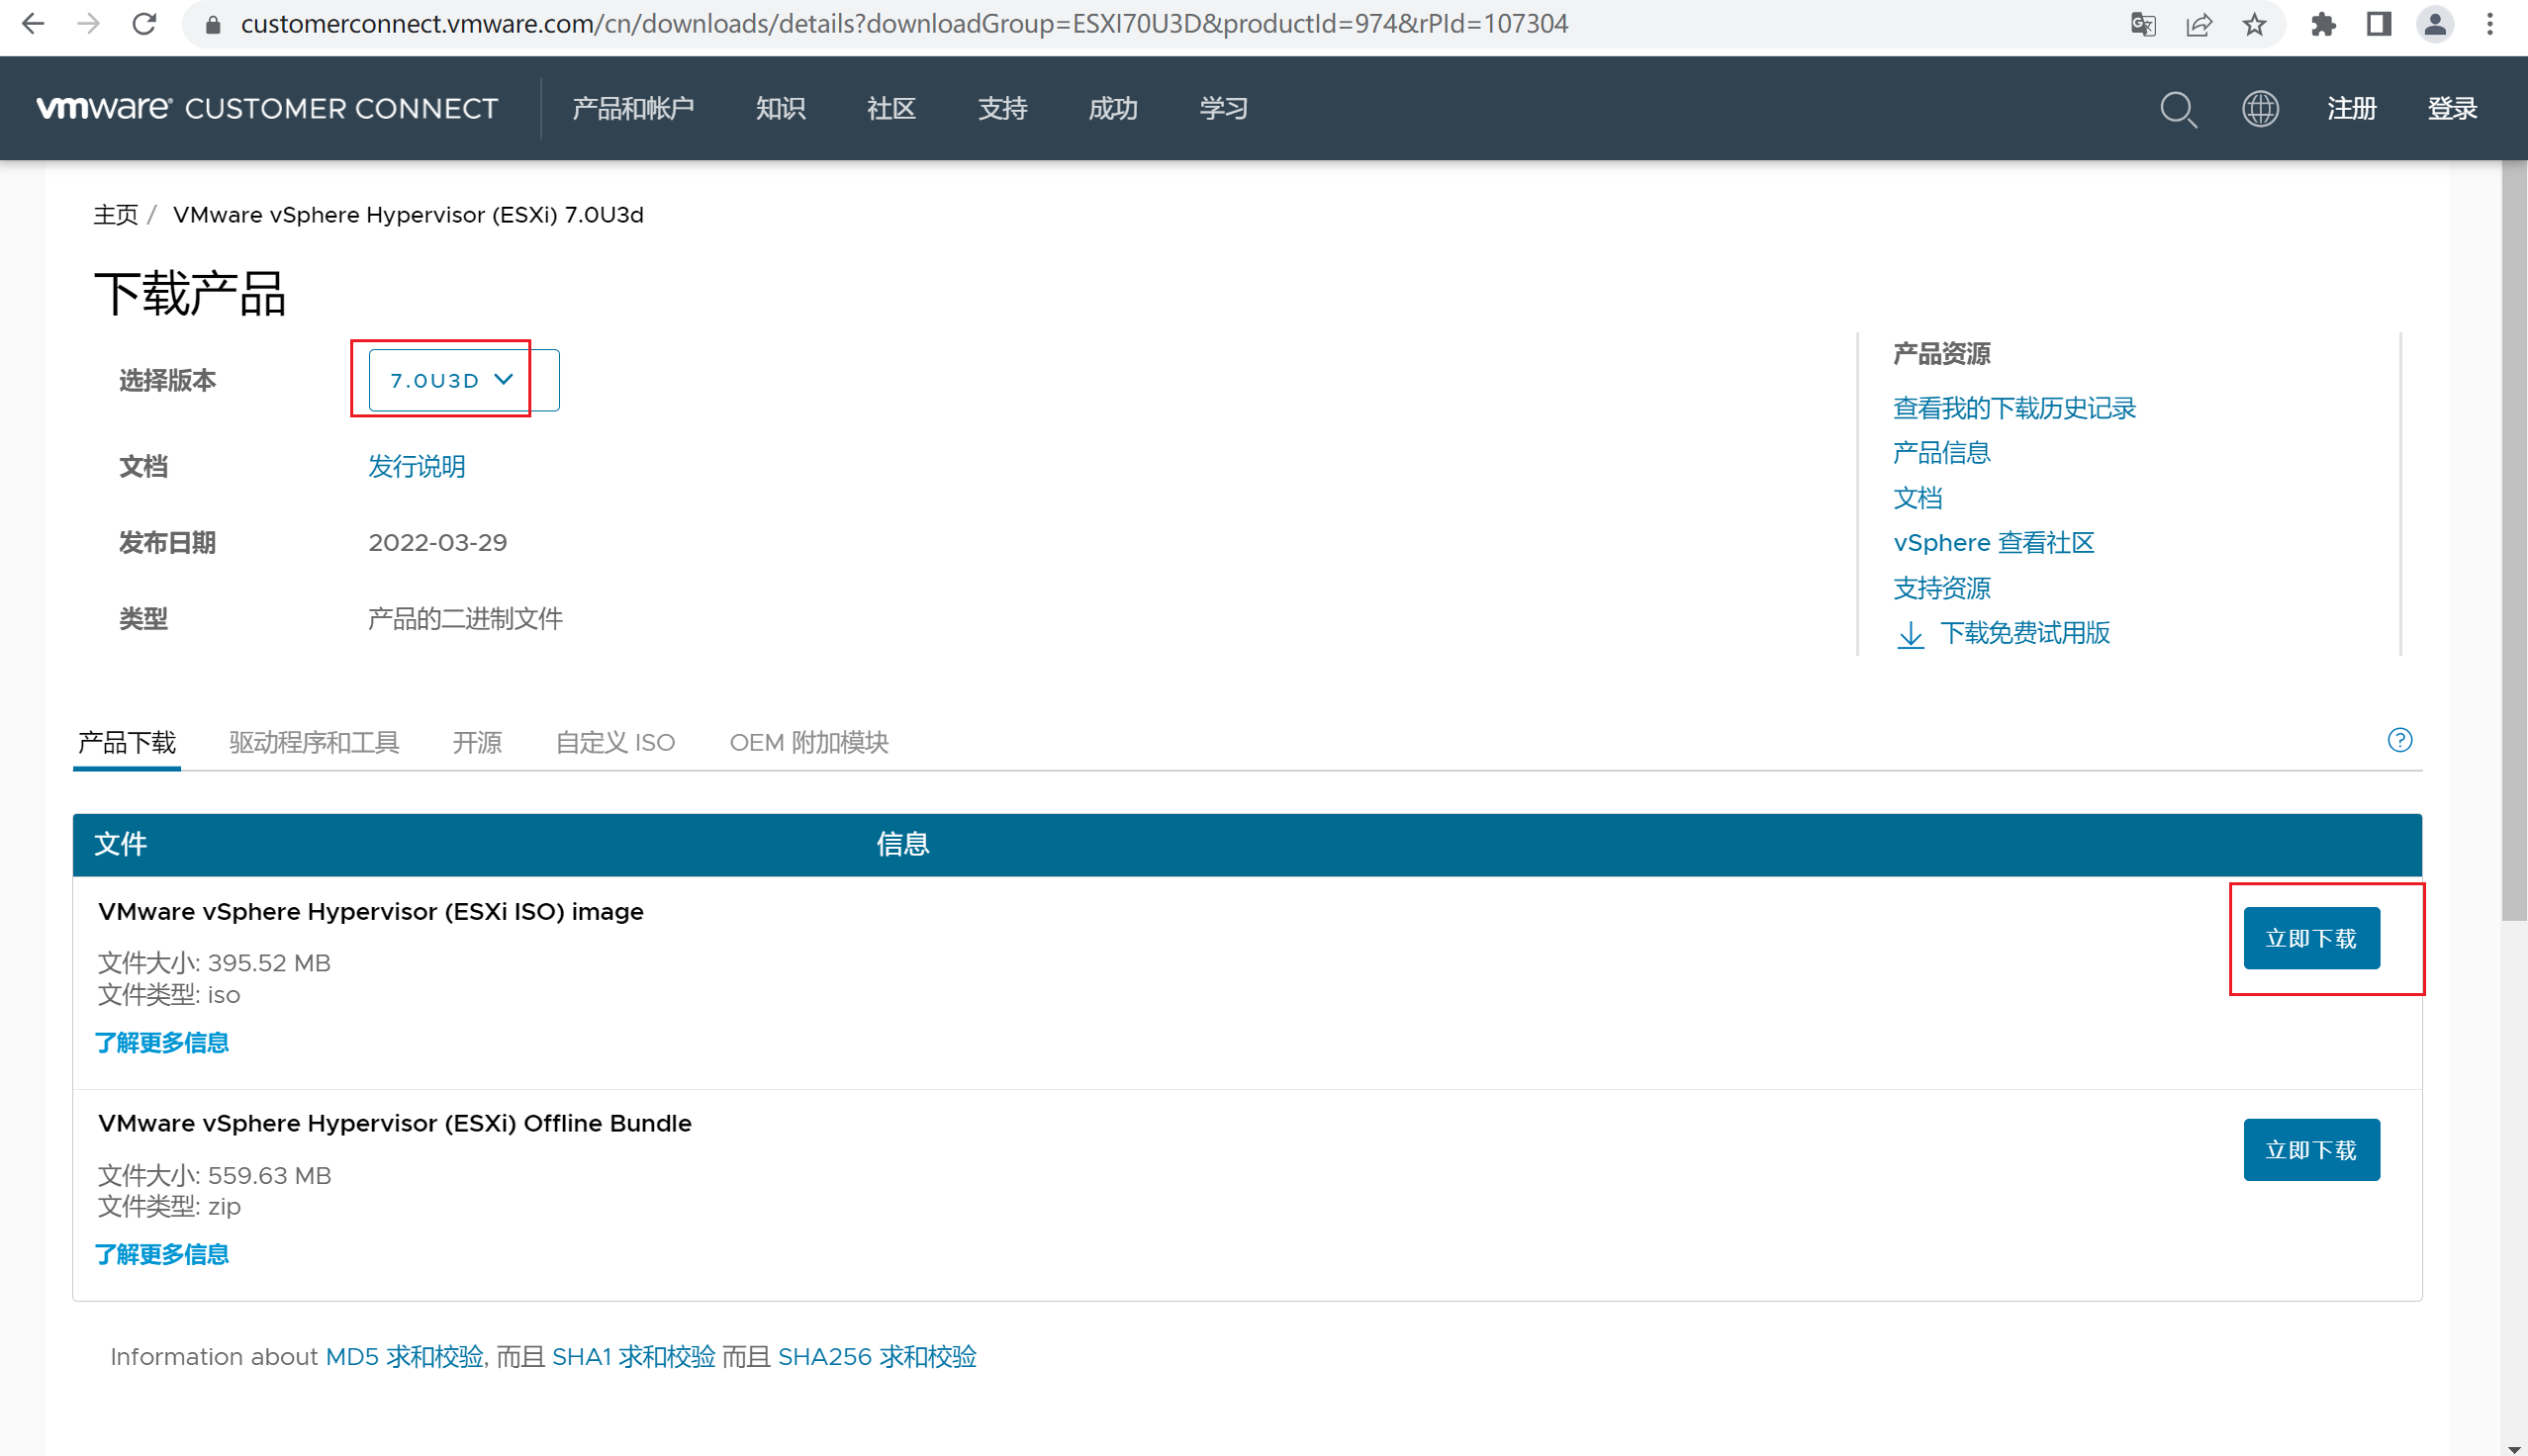Viewport: 2528px width, 1456px height.
Task: Open MD5 求和校验 link
Action: coord(405,1357)
